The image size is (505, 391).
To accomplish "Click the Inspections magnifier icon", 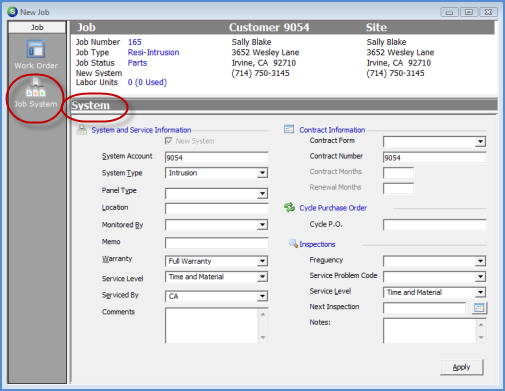I will tap(293, 244).
